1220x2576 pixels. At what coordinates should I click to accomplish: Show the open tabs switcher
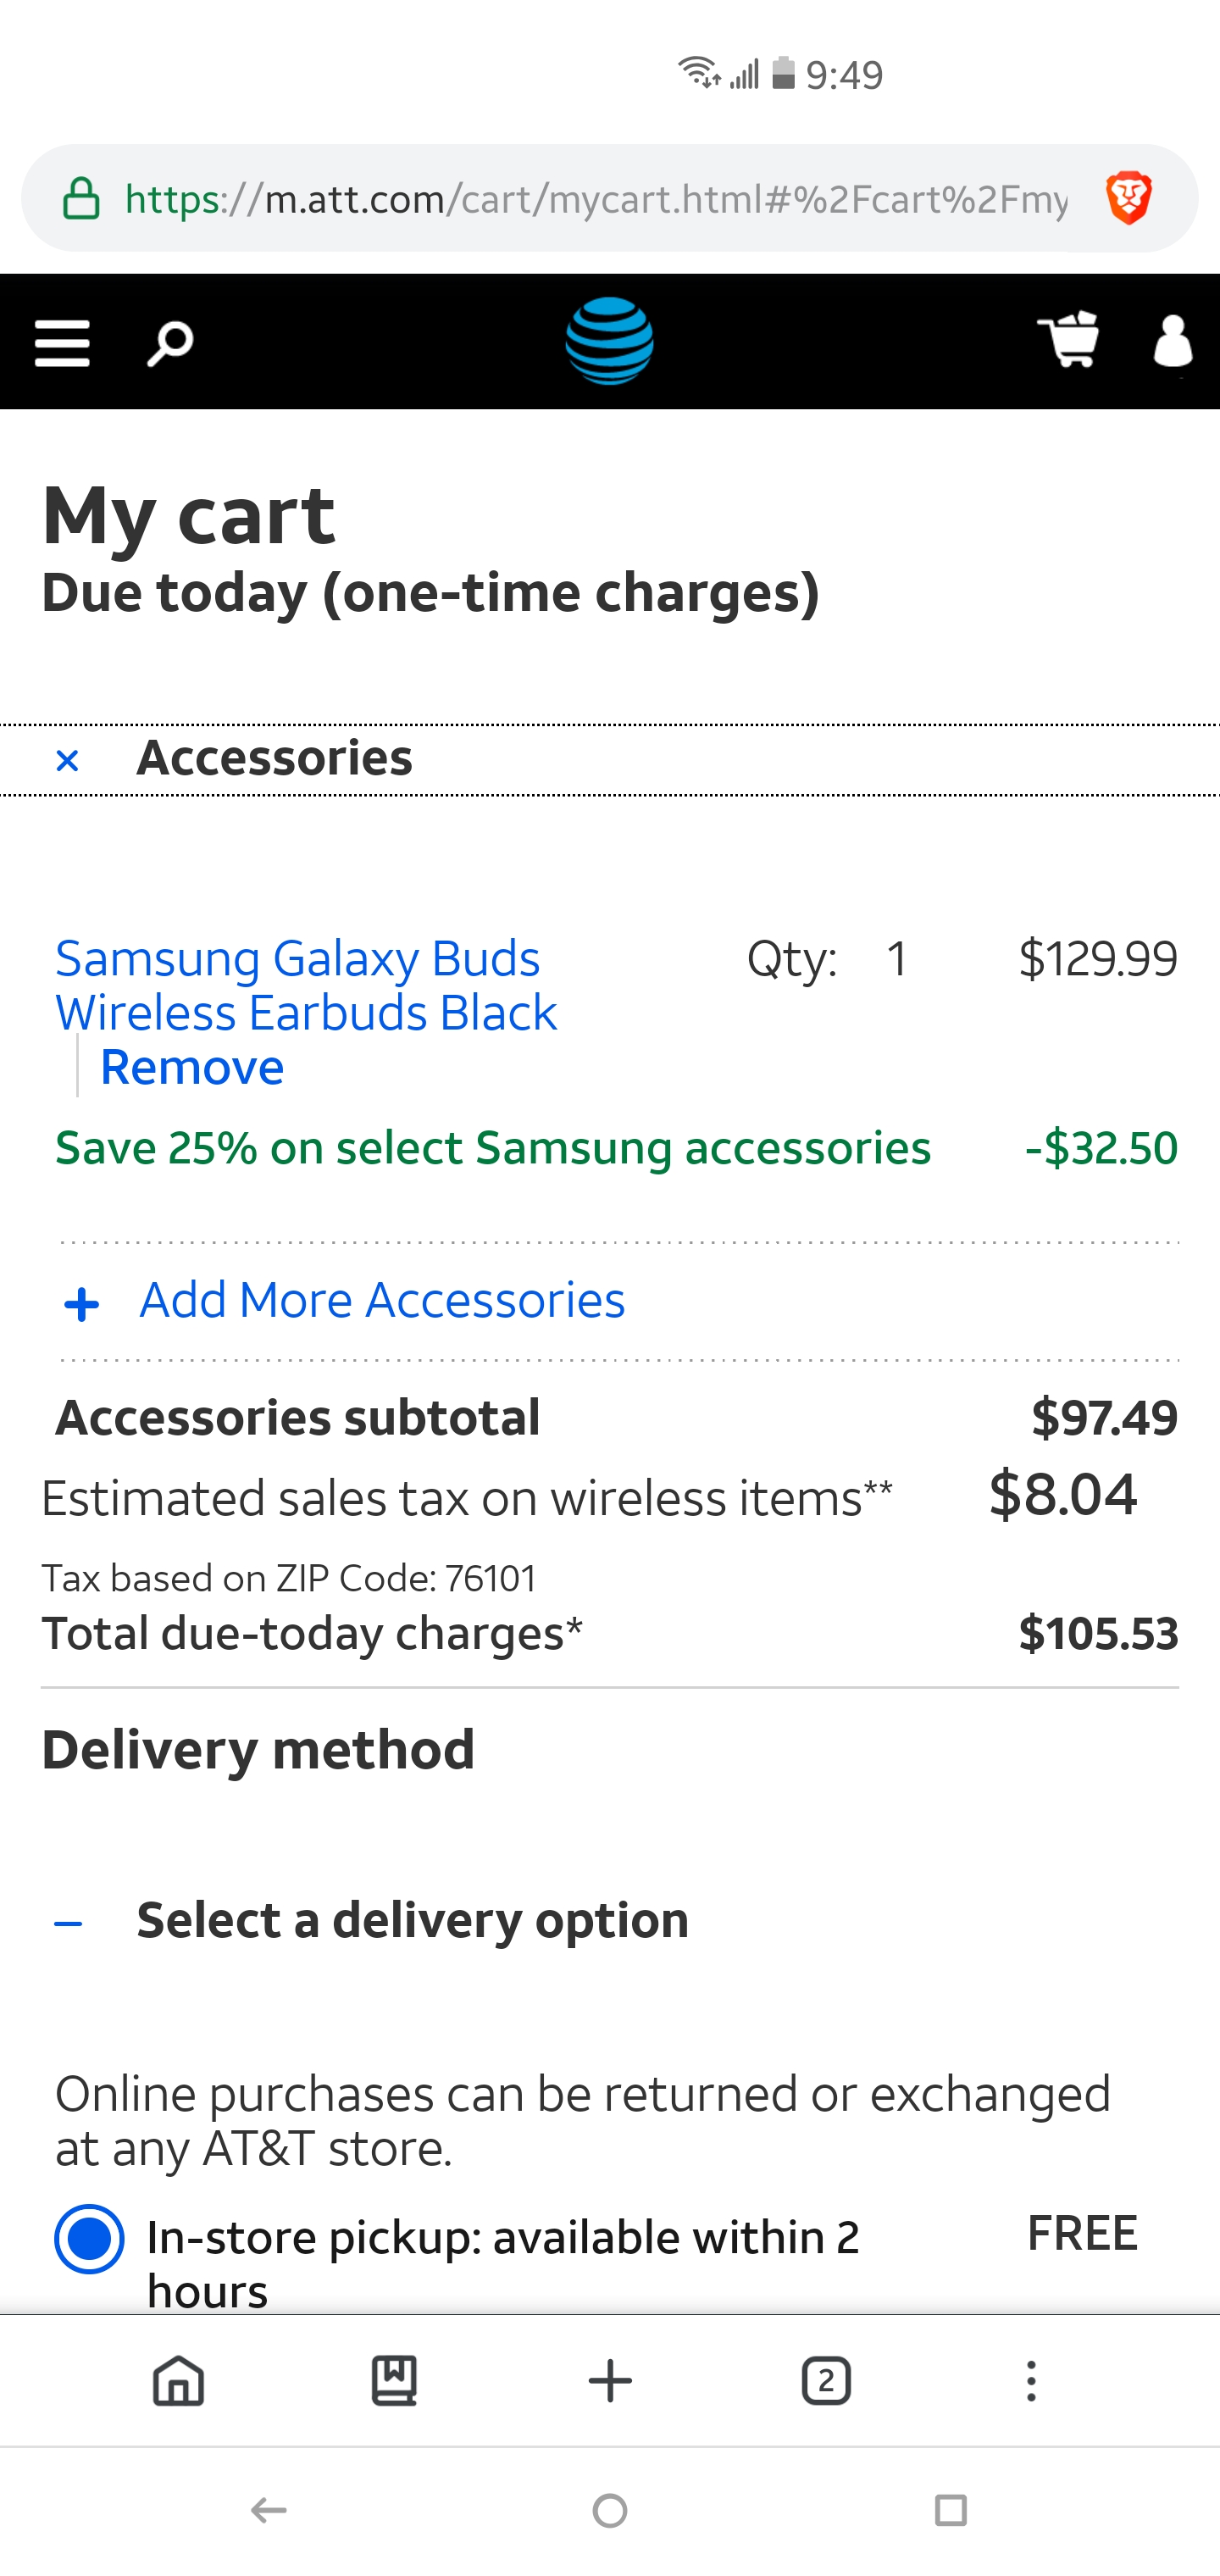826,2380
